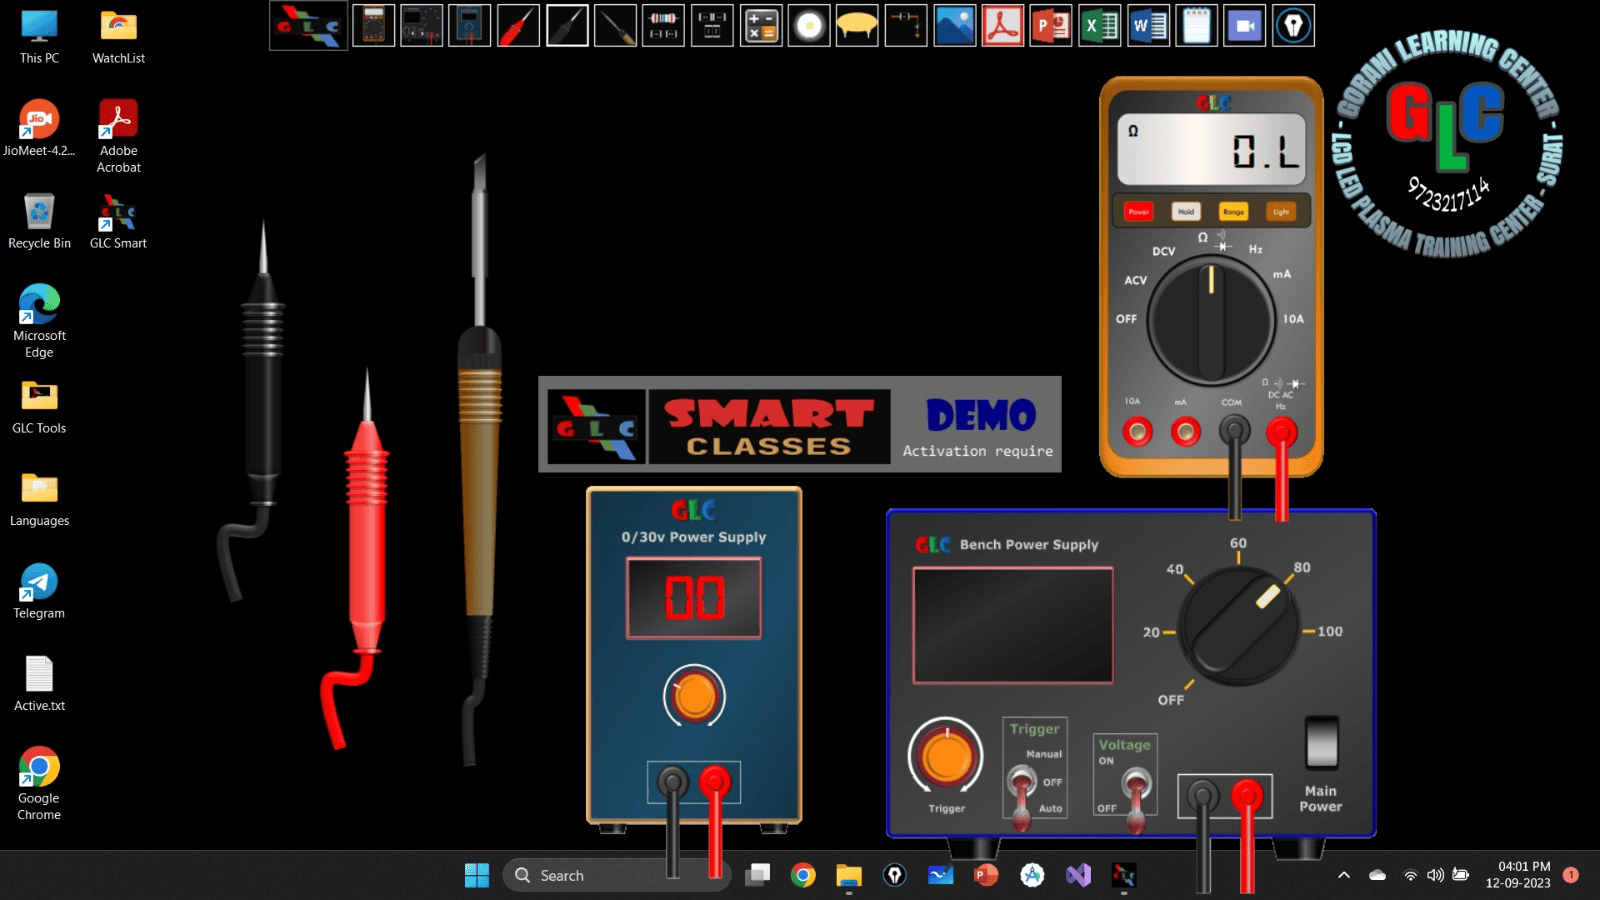
Task: Show hidden icons in the system tray
Action: click(x=1344, y=875)
